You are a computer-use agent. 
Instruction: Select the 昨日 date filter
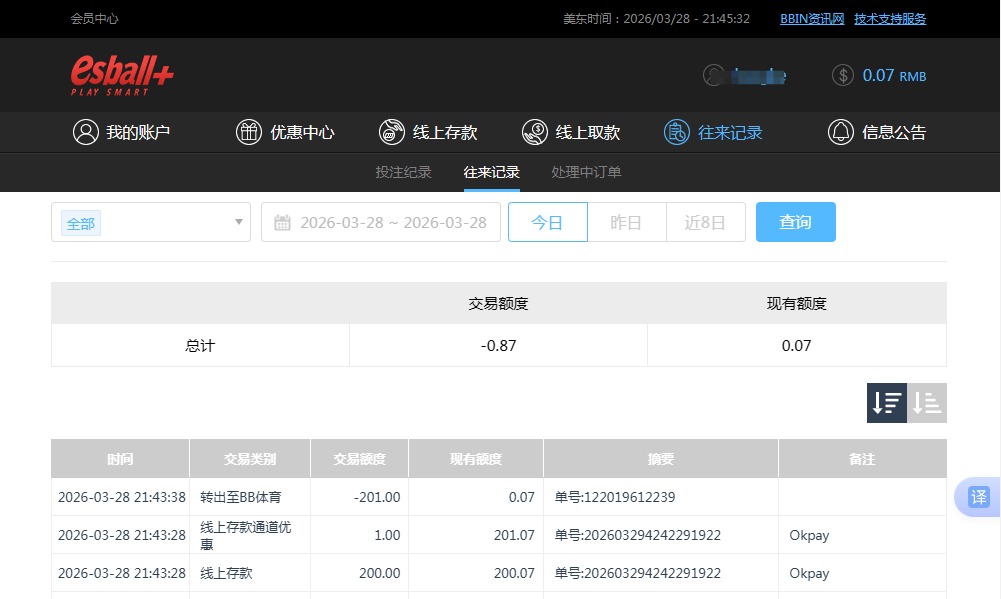[627, 222]
